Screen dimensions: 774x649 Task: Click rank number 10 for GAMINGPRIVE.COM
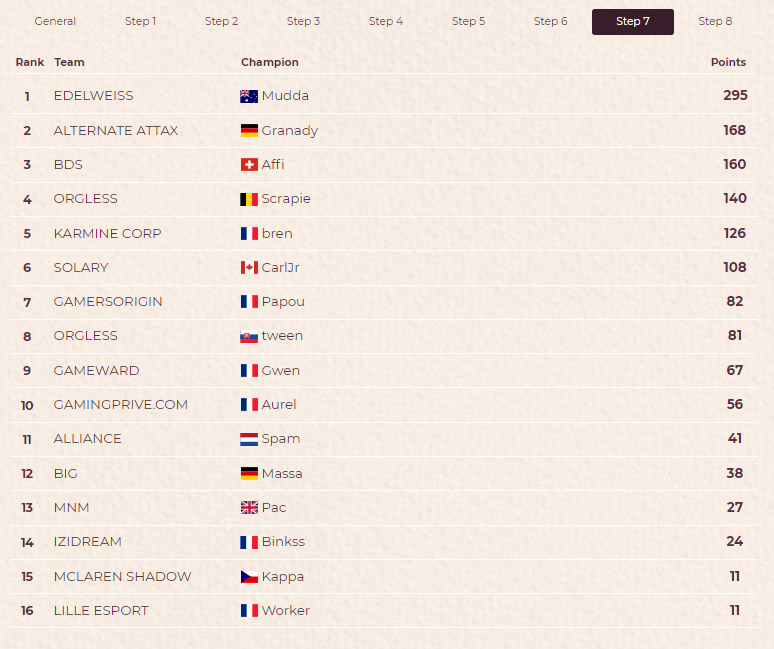tap(27, 405)
